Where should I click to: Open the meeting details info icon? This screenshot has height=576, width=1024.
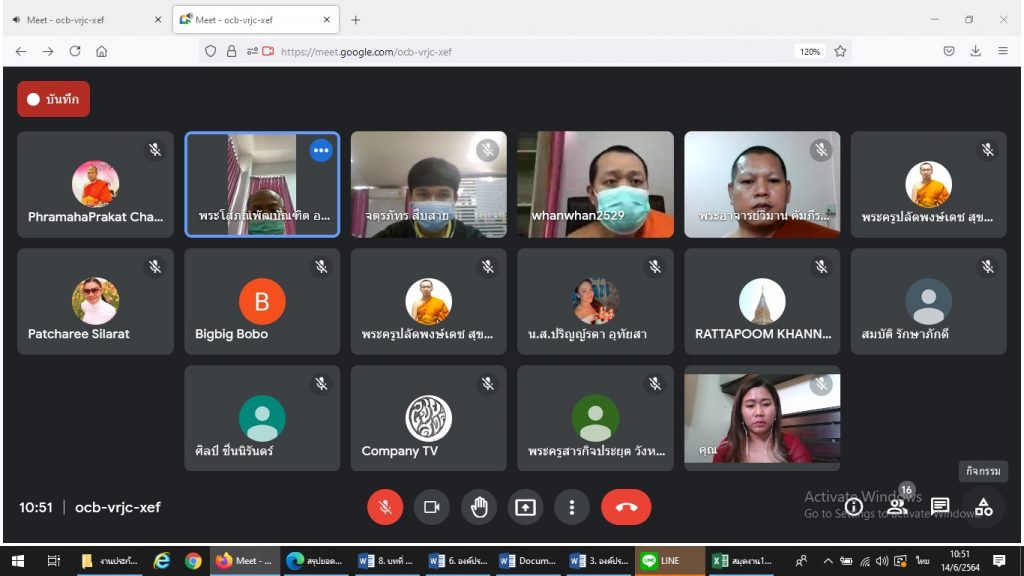(854, 507)
